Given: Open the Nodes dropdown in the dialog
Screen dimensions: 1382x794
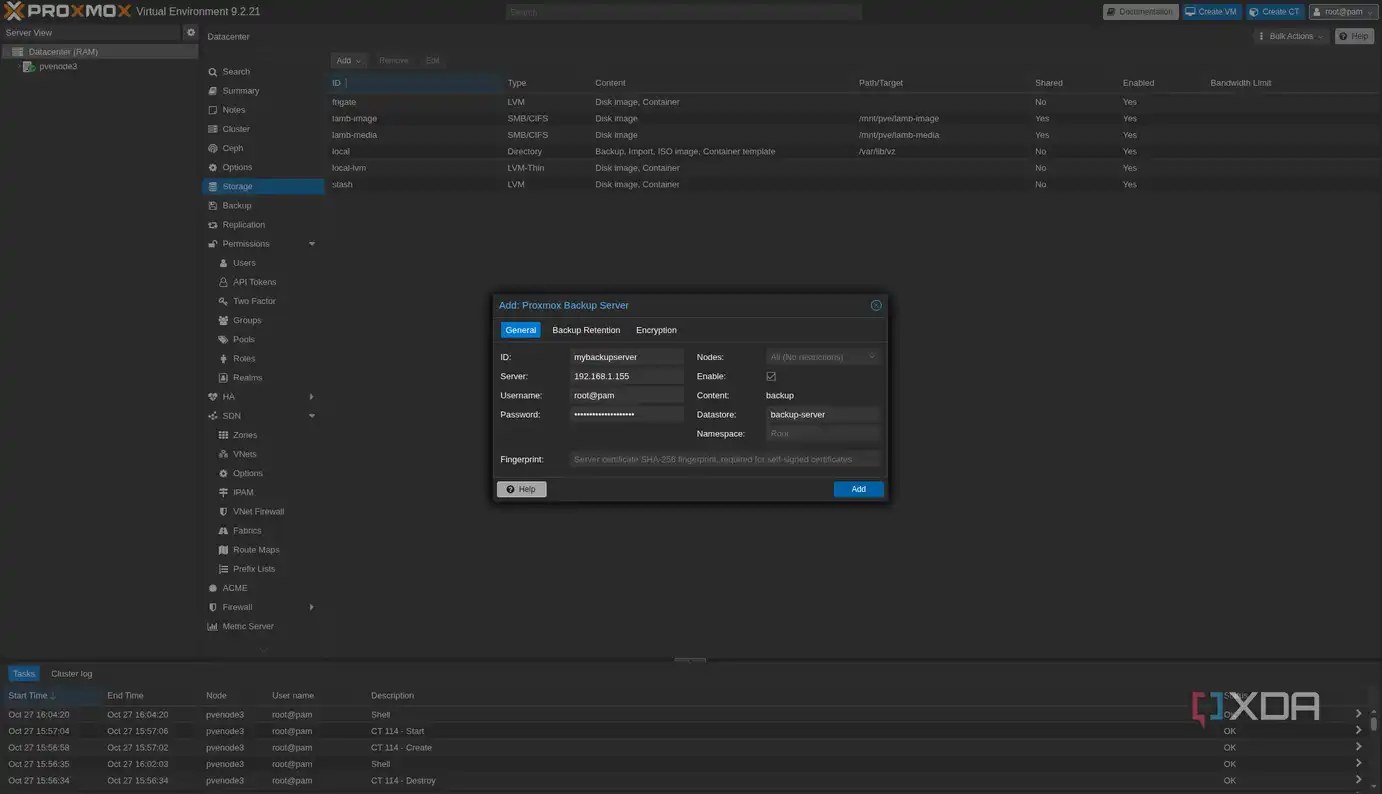Looking at the screenshot, I should tap(872, 357).
